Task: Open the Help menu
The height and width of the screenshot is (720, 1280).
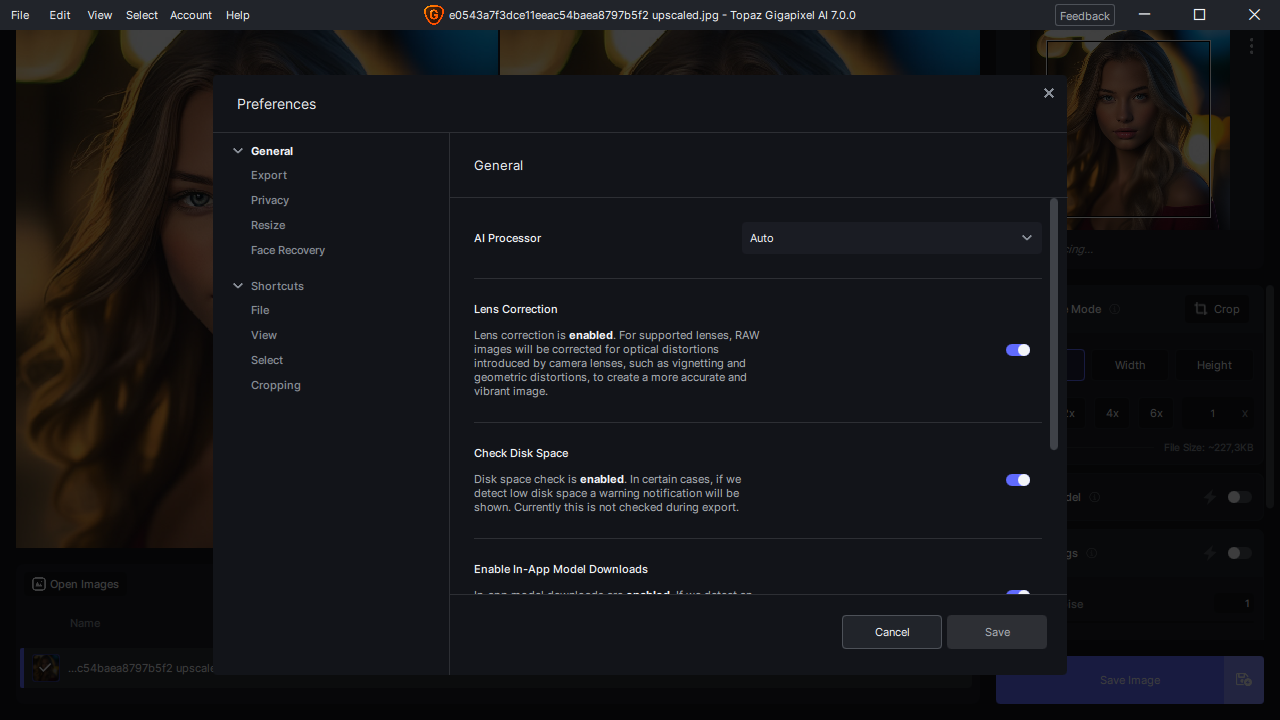Action: (238, 15)
